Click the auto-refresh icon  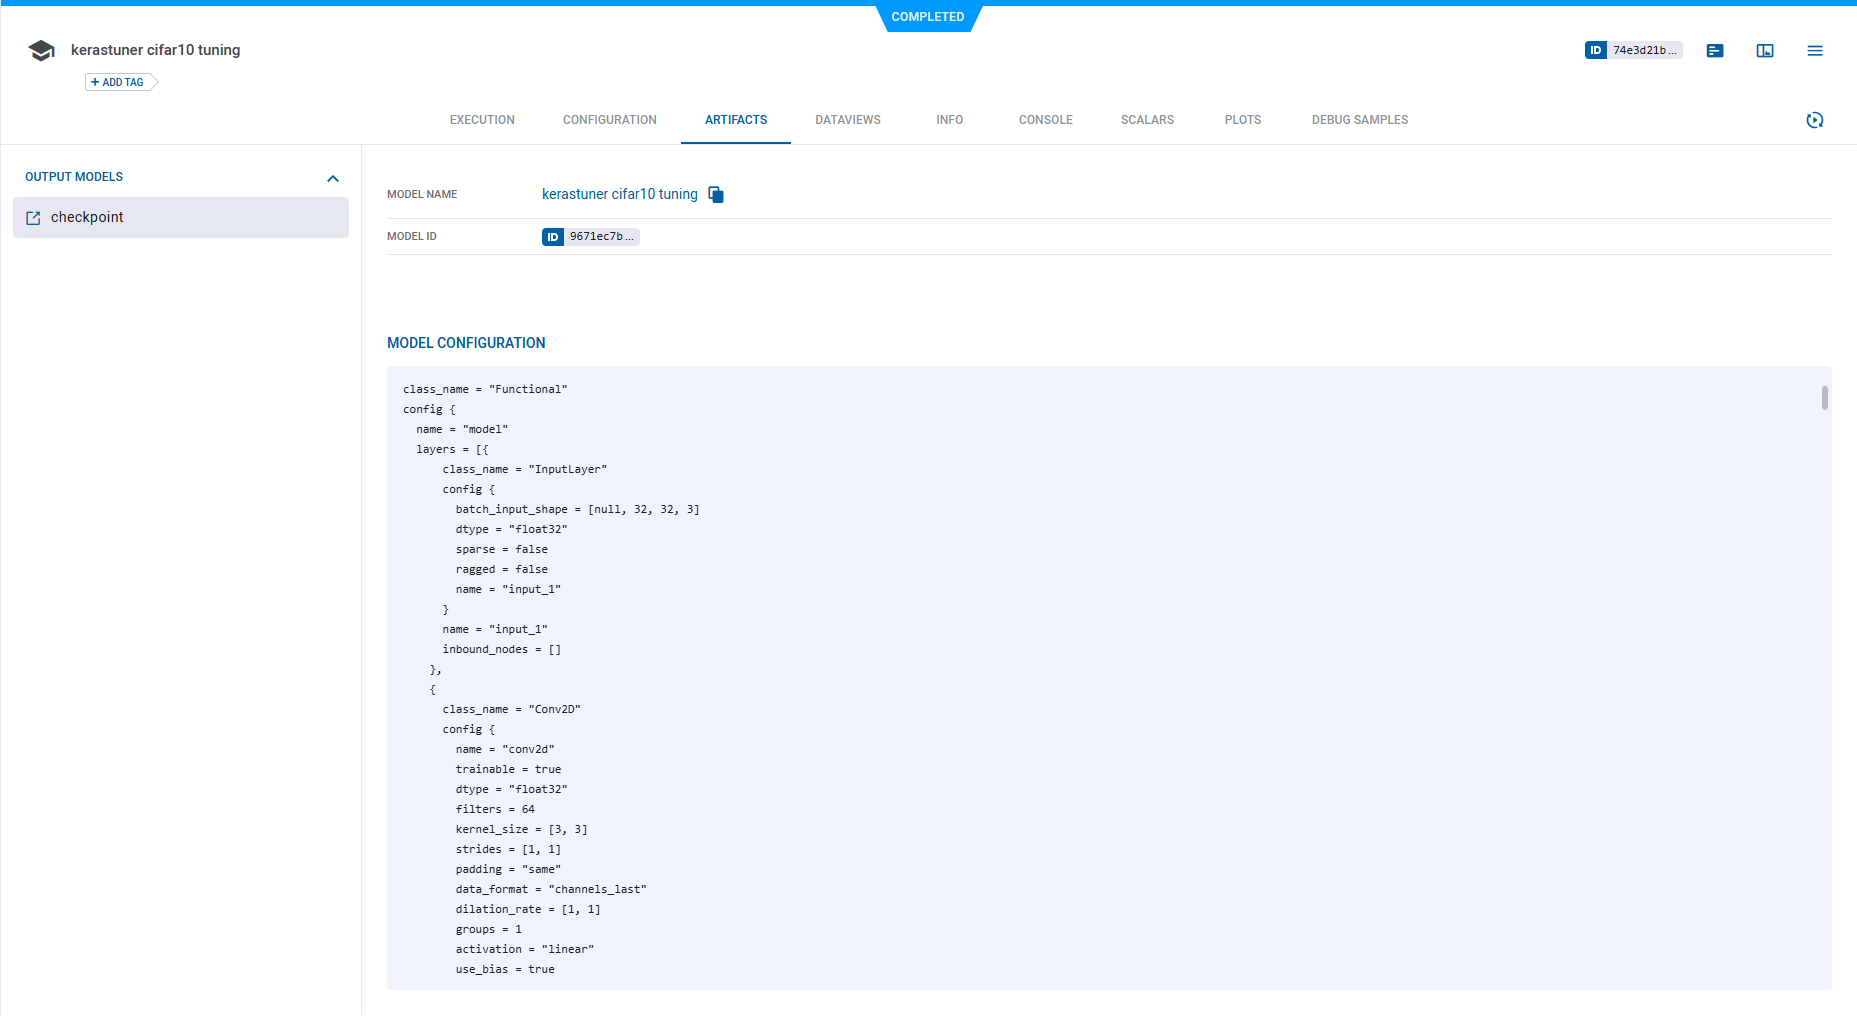(1814, 120)
